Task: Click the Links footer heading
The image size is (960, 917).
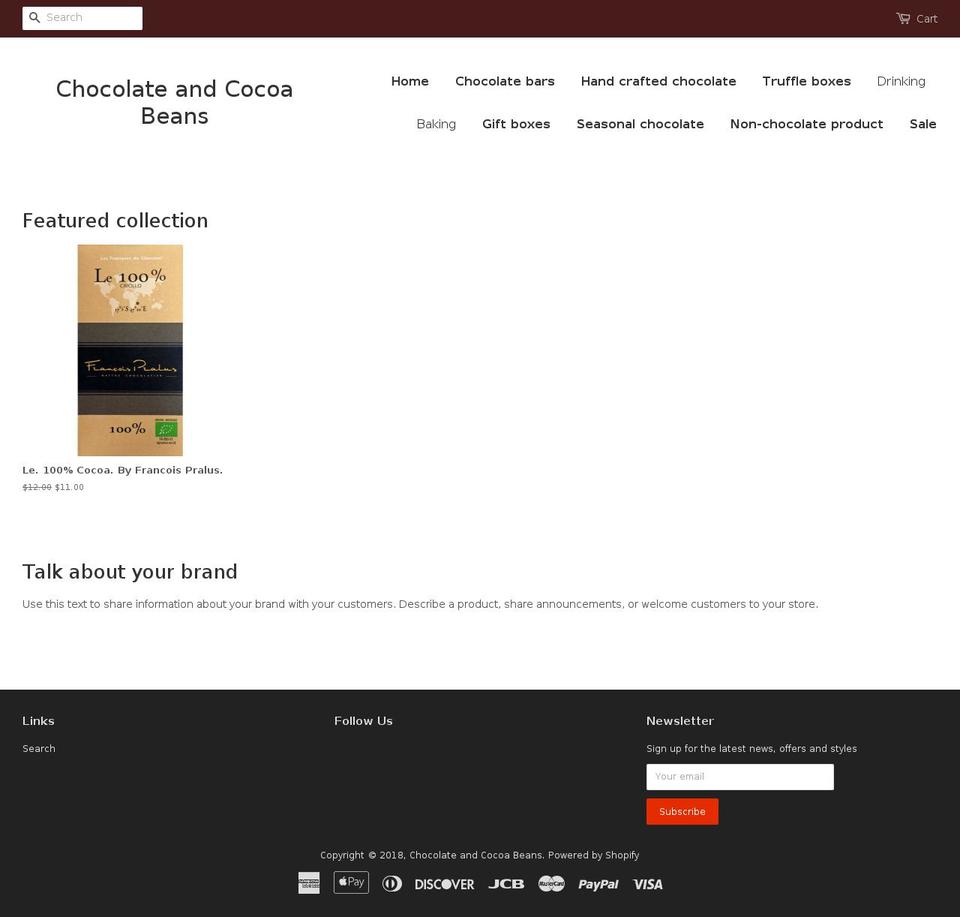Action: (x=38, y=721)
